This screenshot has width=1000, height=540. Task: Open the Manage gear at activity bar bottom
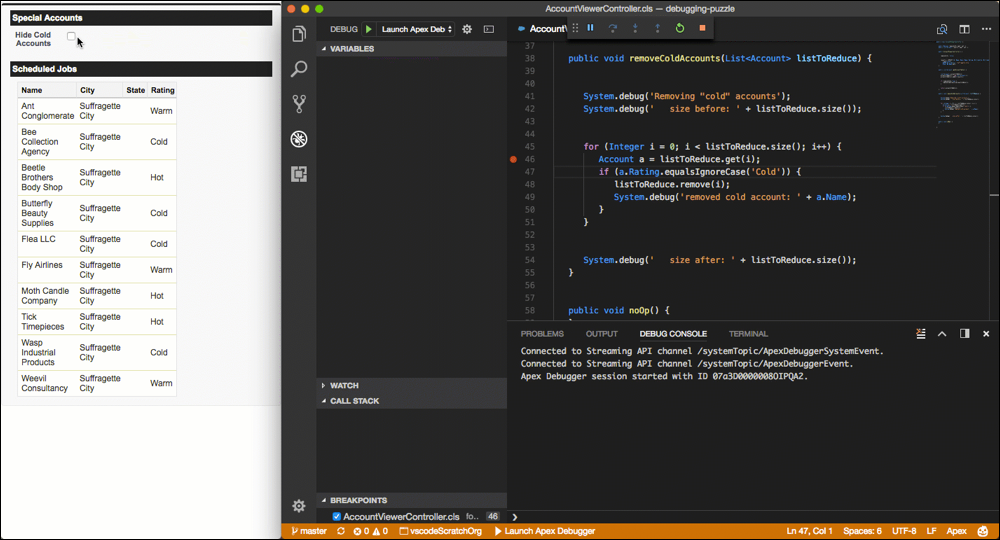(298, 506)
